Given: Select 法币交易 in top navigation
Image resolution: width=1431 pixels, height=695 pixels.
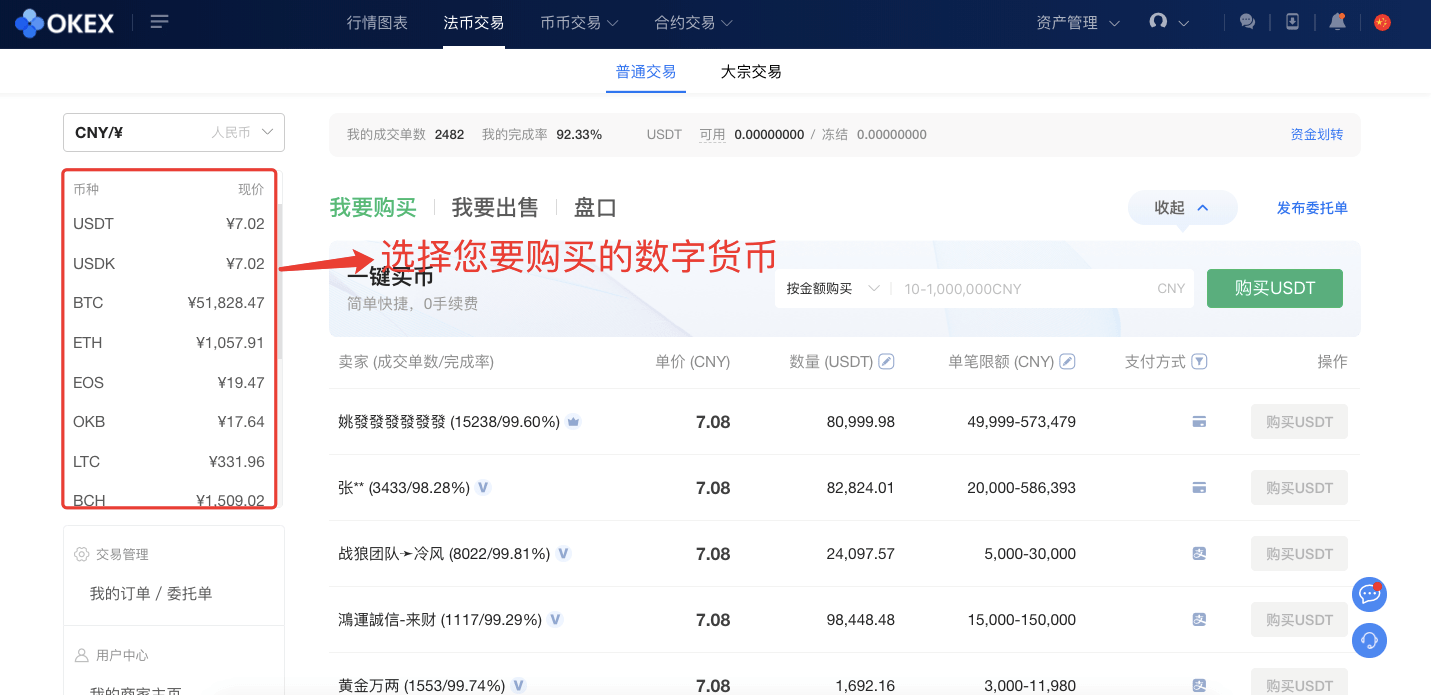Looking at the screenshot, I should click(474, 22).
